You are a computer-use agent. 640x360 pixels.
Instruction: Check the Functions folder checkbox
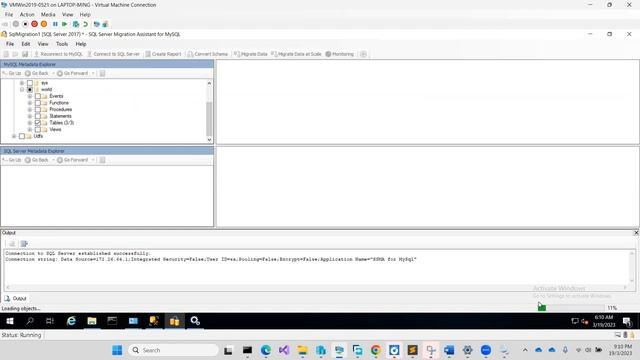click(x=38, y=103)
